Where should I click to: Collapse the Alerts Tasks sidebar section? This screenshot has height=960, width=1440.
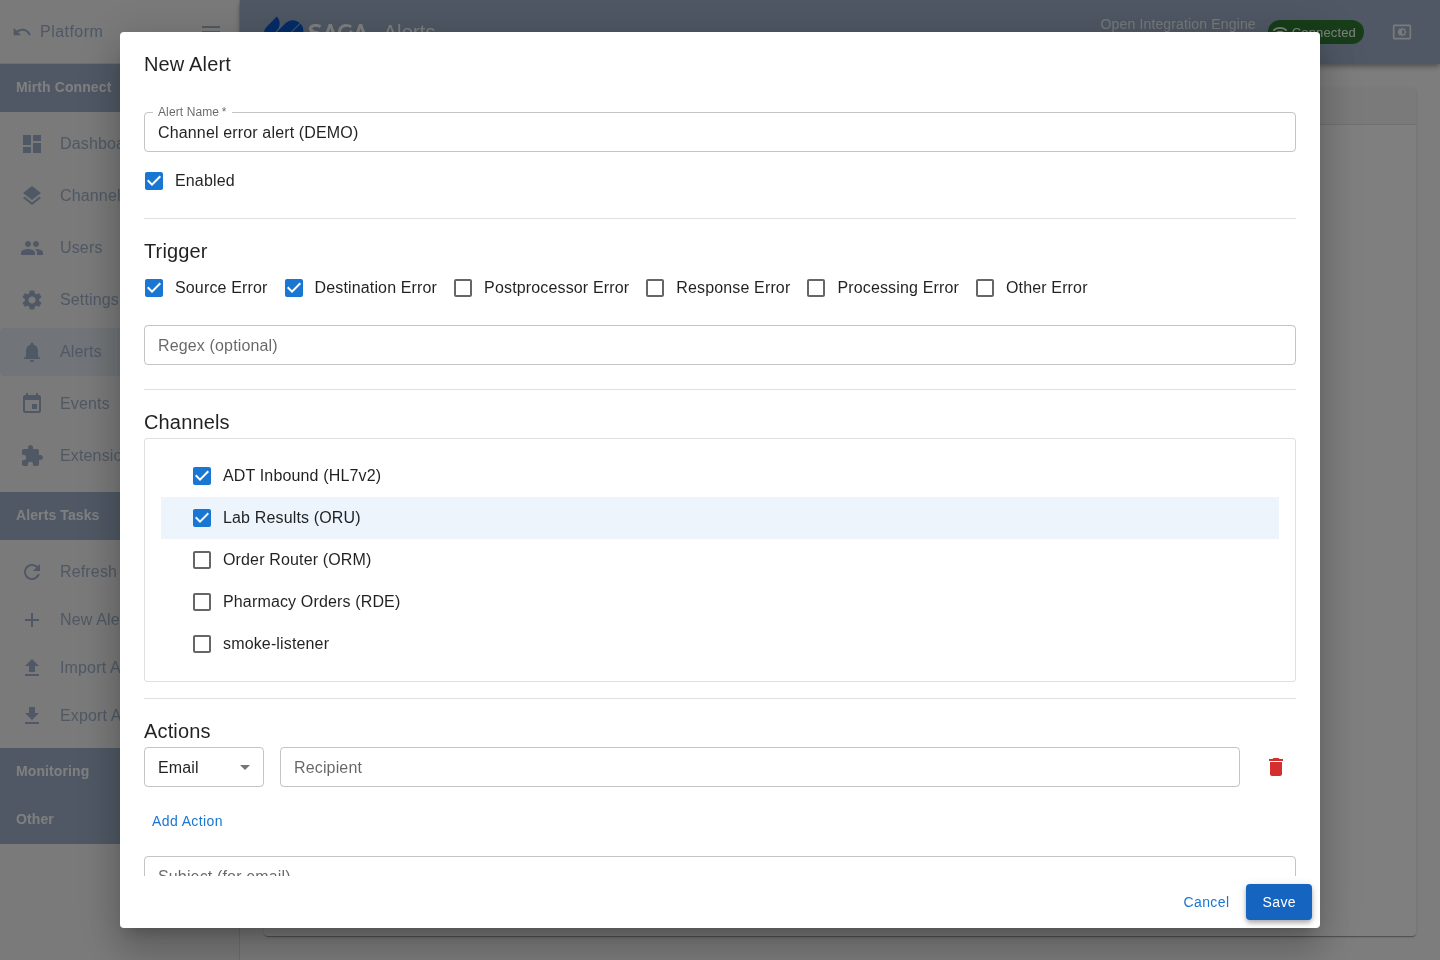tap(60, 515)
